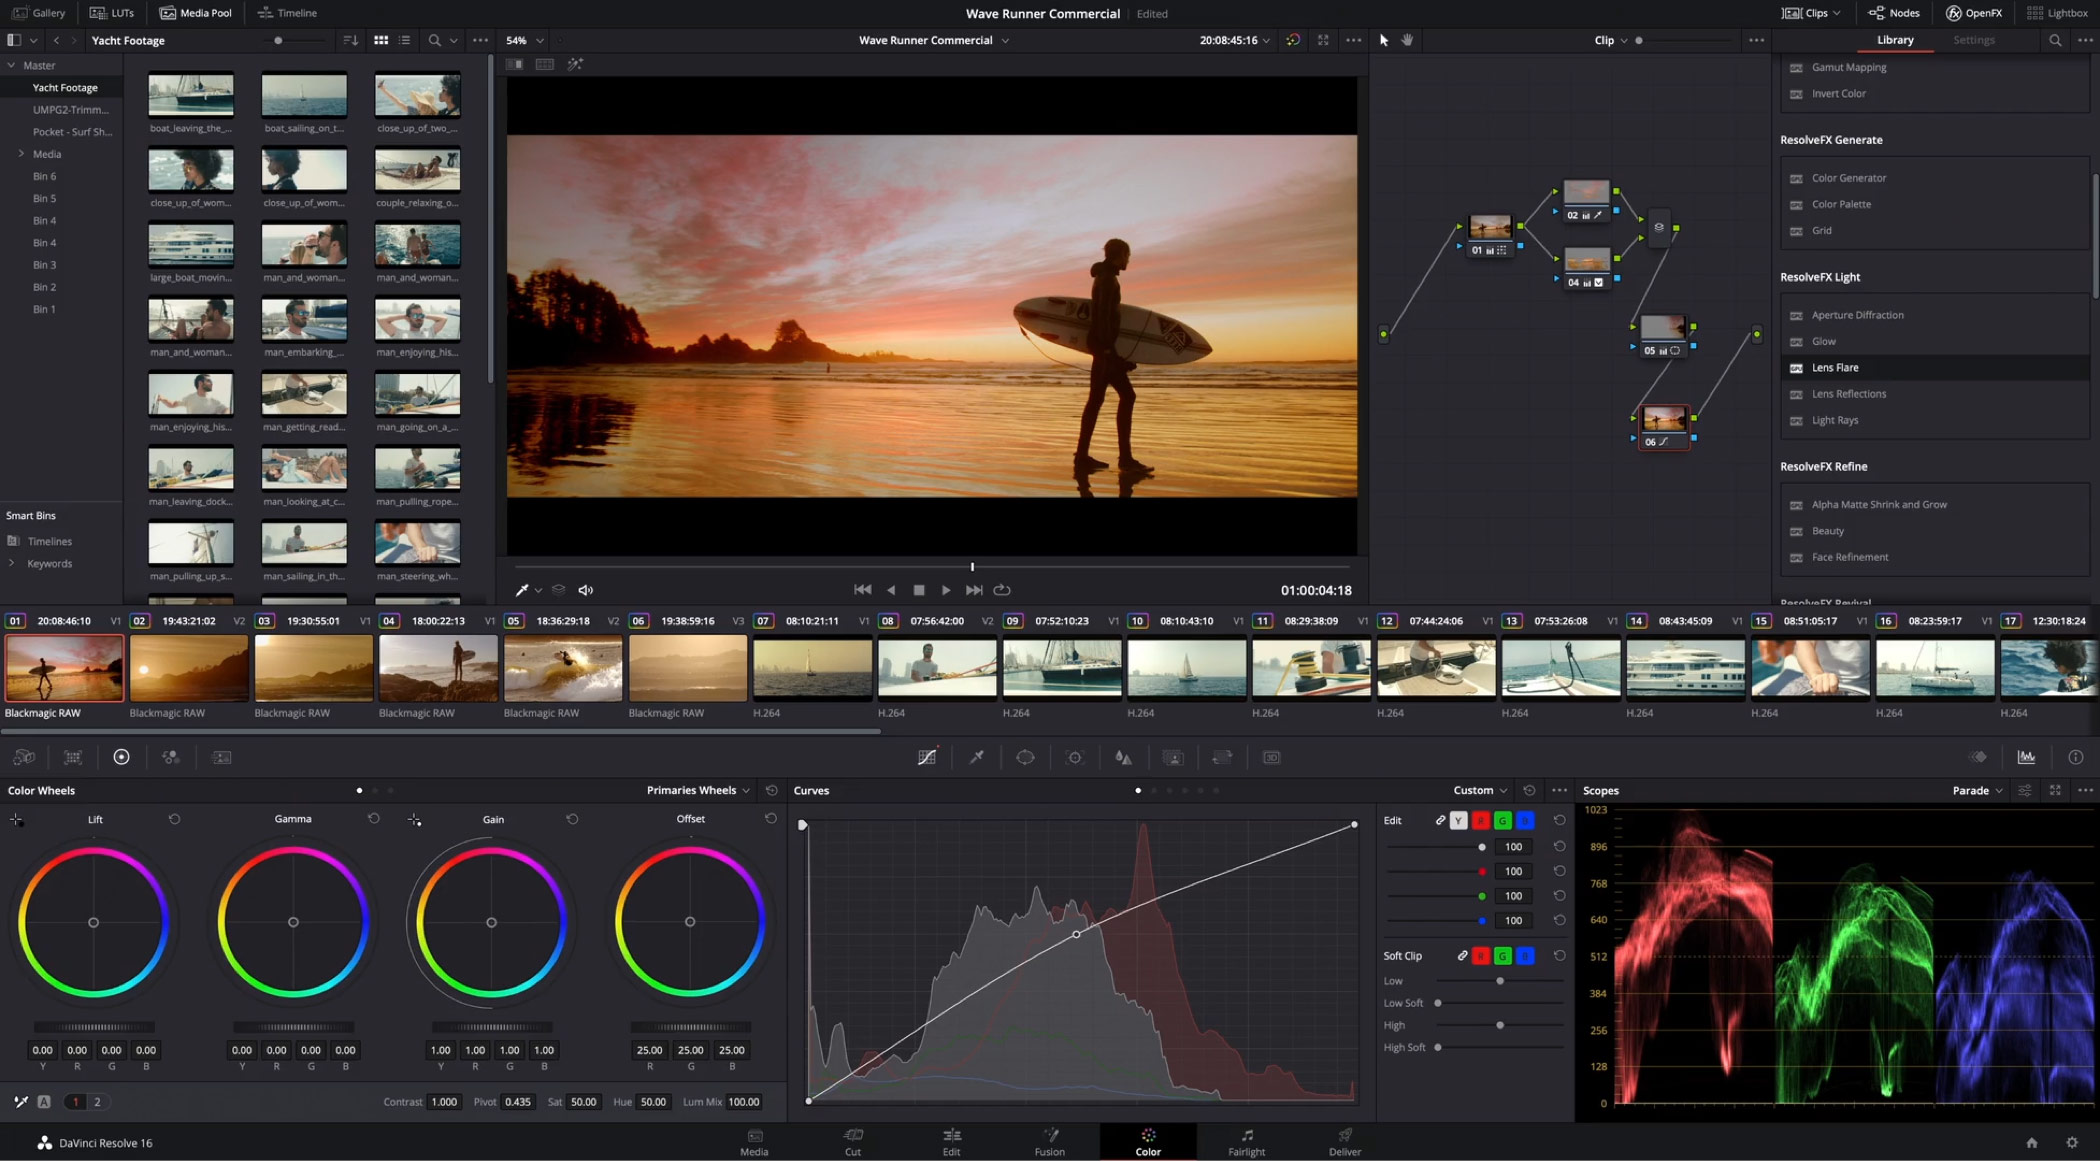The width and height of the screenshot is (2100, 1162).
Task: Open the Curves palette
Action: tap(927, 757)
